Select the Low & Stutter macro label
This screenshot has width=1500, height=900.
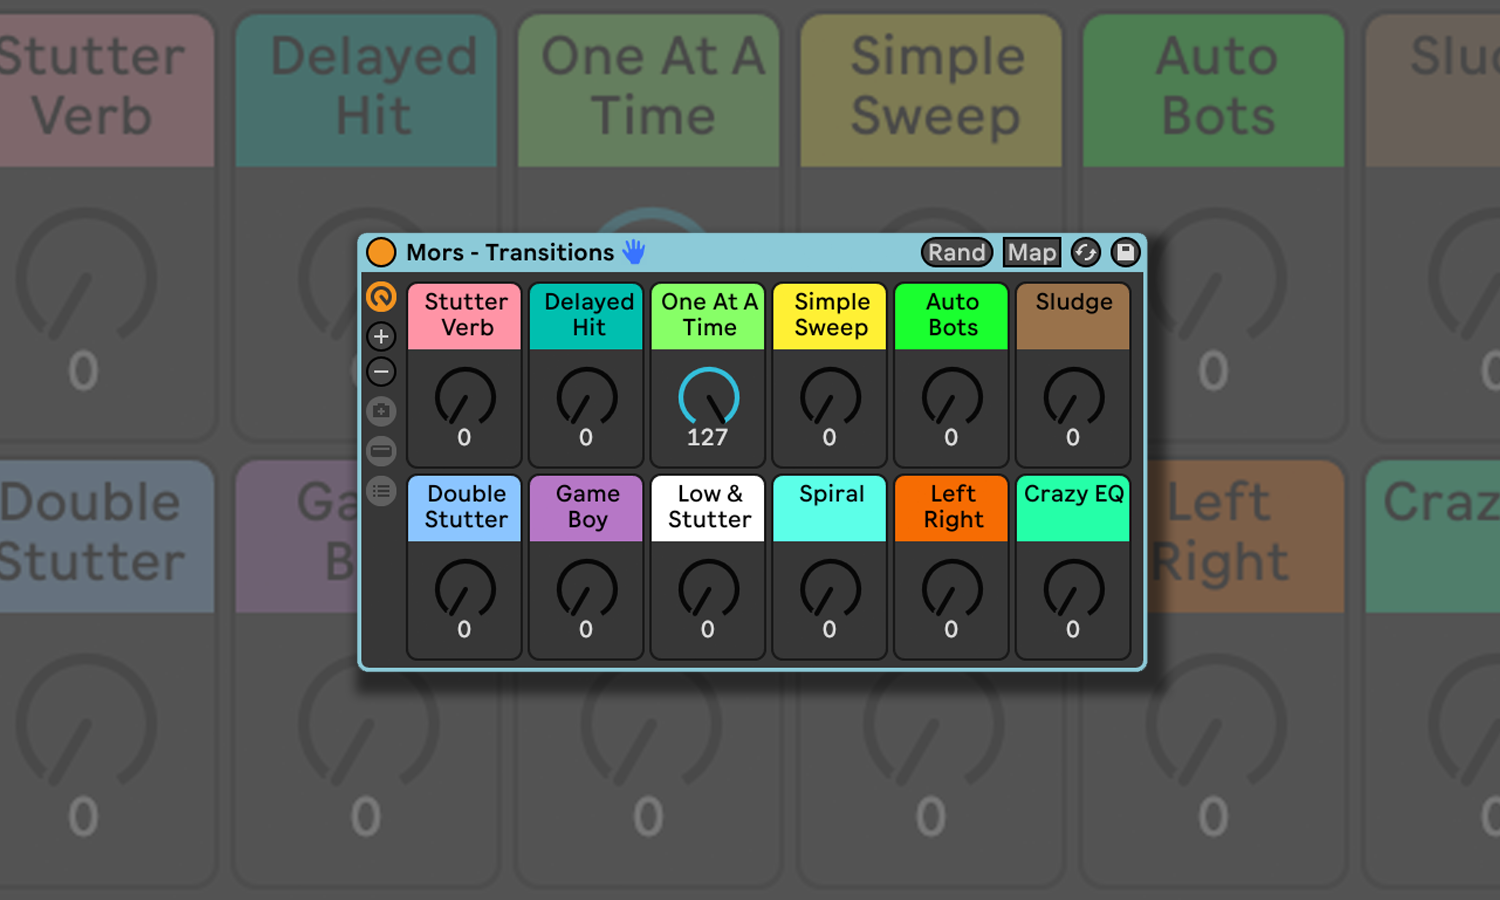pos(709,508)
